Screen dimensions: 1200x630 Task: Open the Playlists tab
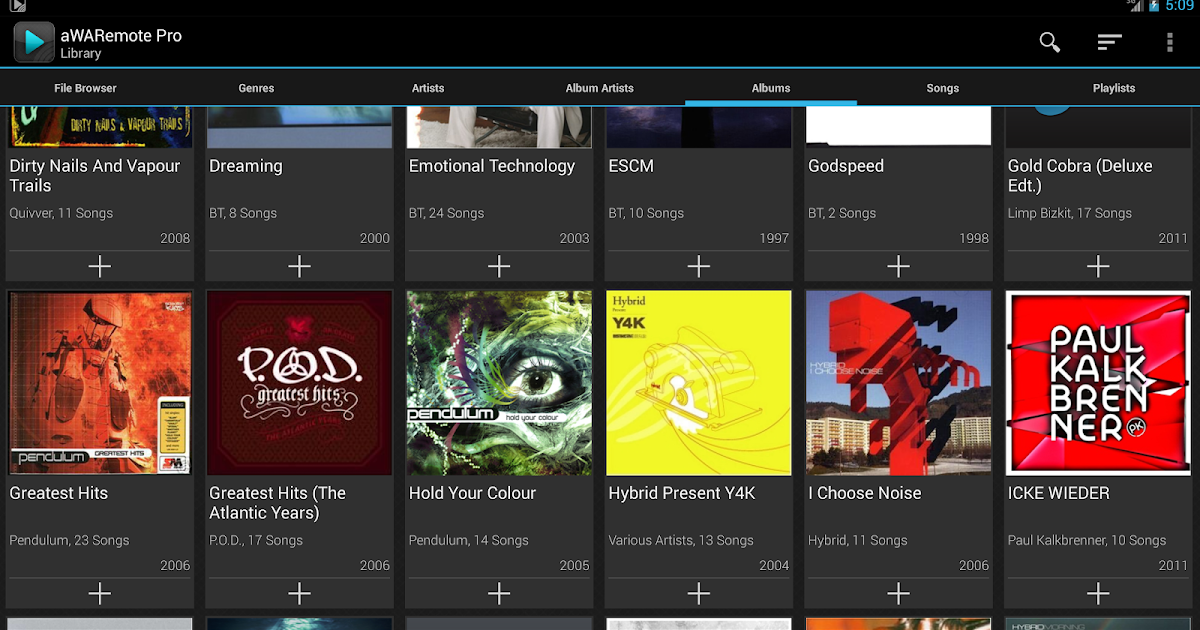(x=1114, y=88)
